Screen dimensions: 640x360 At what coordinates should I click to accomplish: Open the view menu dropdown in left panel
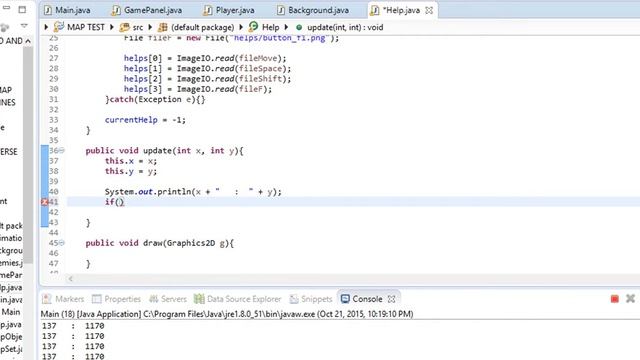(x=24, y=26)
